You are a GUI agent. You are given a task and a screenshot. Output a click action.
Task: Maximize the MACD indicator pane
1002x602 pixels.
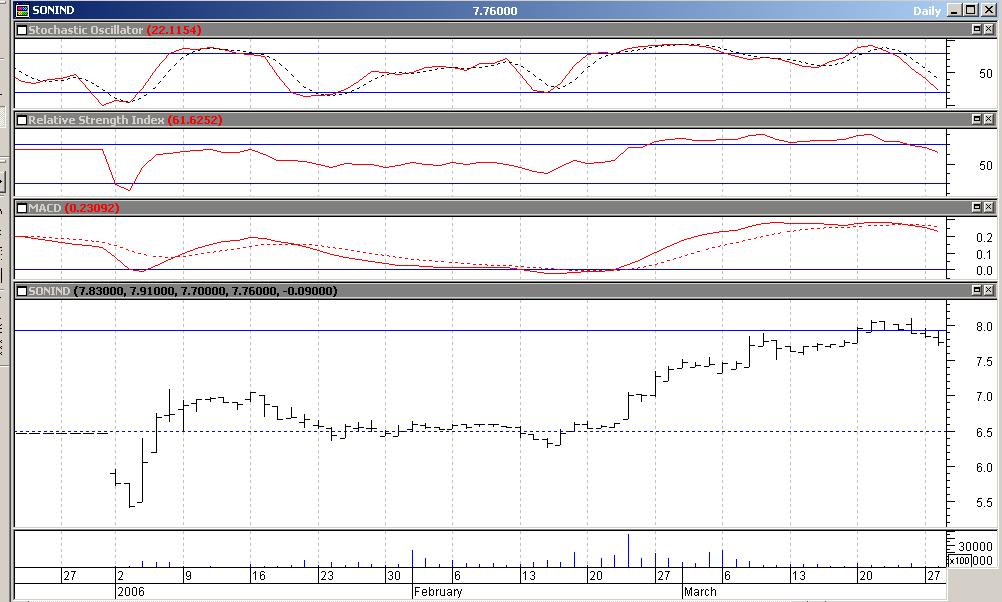[x=976, y=207]
